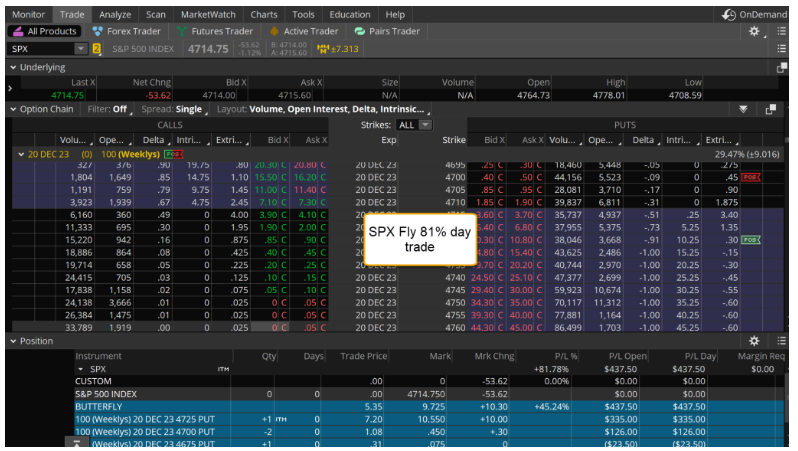Click the All Products button
Screen dimensions: 798x451
click(44, 32)
